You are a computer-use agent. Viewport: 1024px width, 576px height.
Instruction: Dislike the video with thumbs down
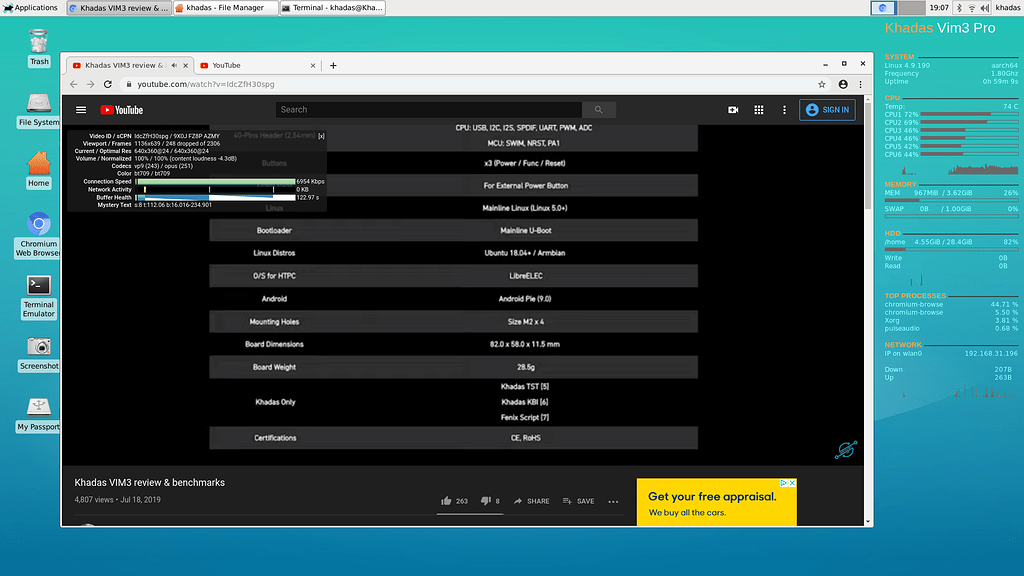(485, 501)
